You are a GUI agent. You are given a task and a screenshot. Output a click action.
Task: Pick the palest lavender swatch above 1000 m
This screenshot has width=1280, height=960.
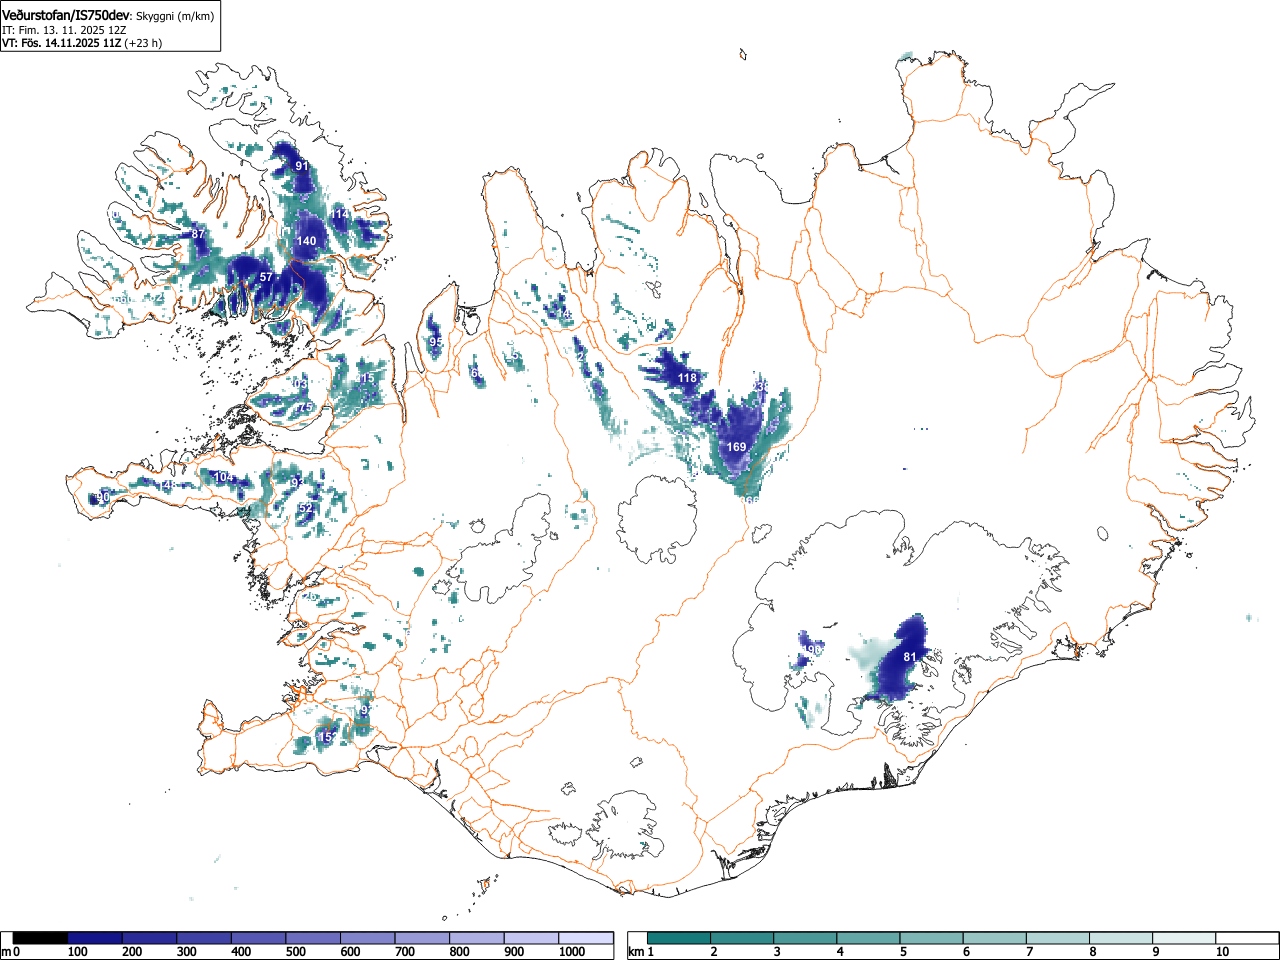pyautogui.click(x=586, y=938)
